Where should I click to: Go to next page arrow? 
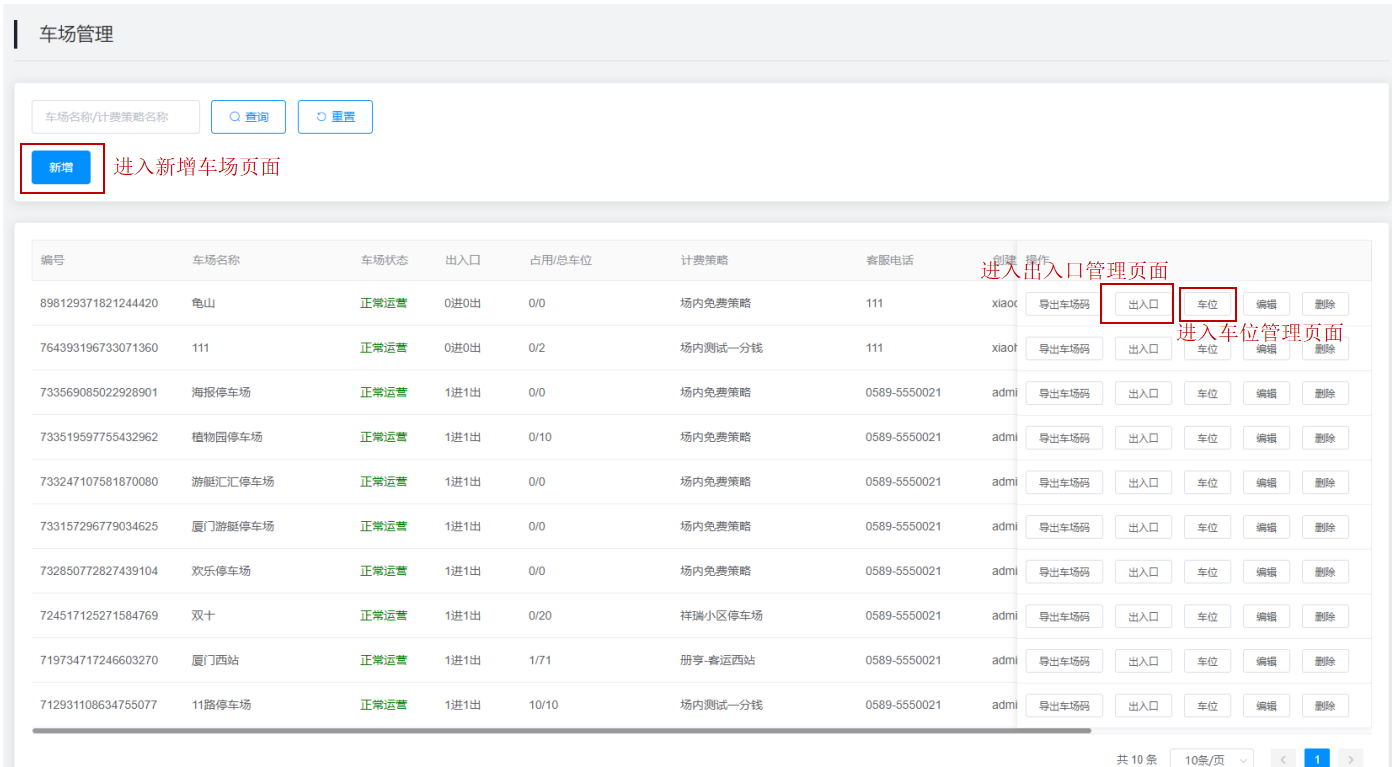pyautogui.click(x=1350, y=759)
